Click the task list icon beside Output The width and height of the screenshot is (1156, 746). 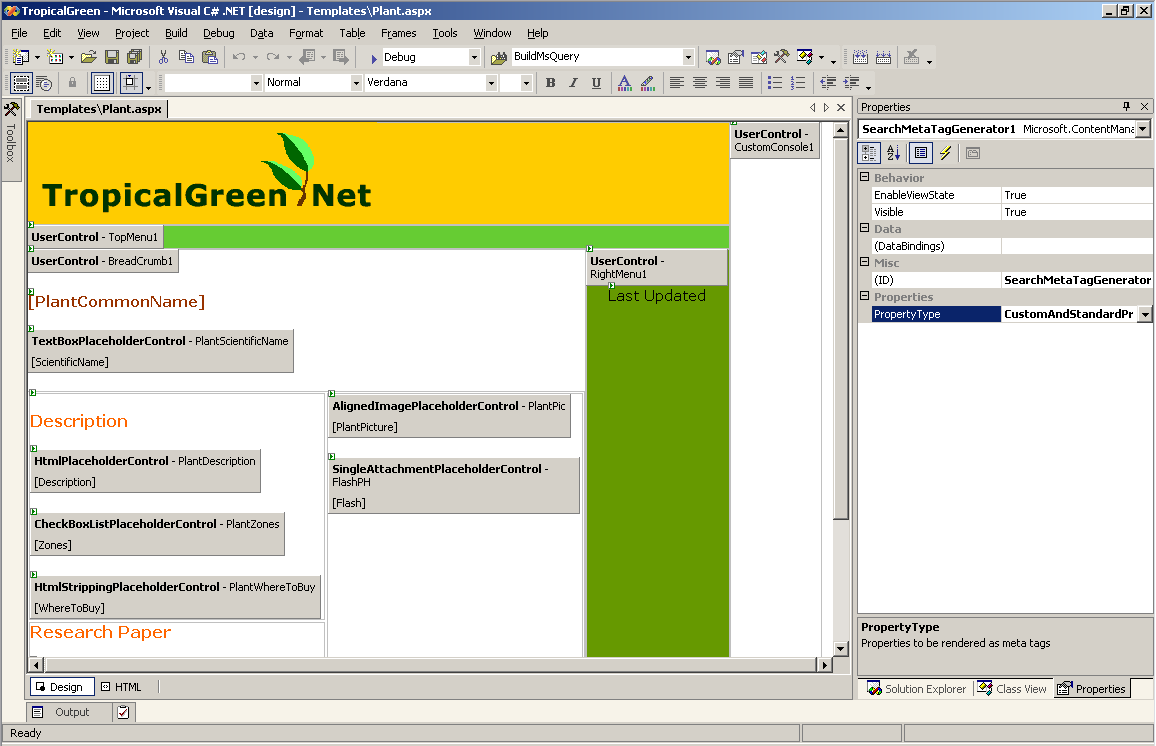[x=123, y=712]
